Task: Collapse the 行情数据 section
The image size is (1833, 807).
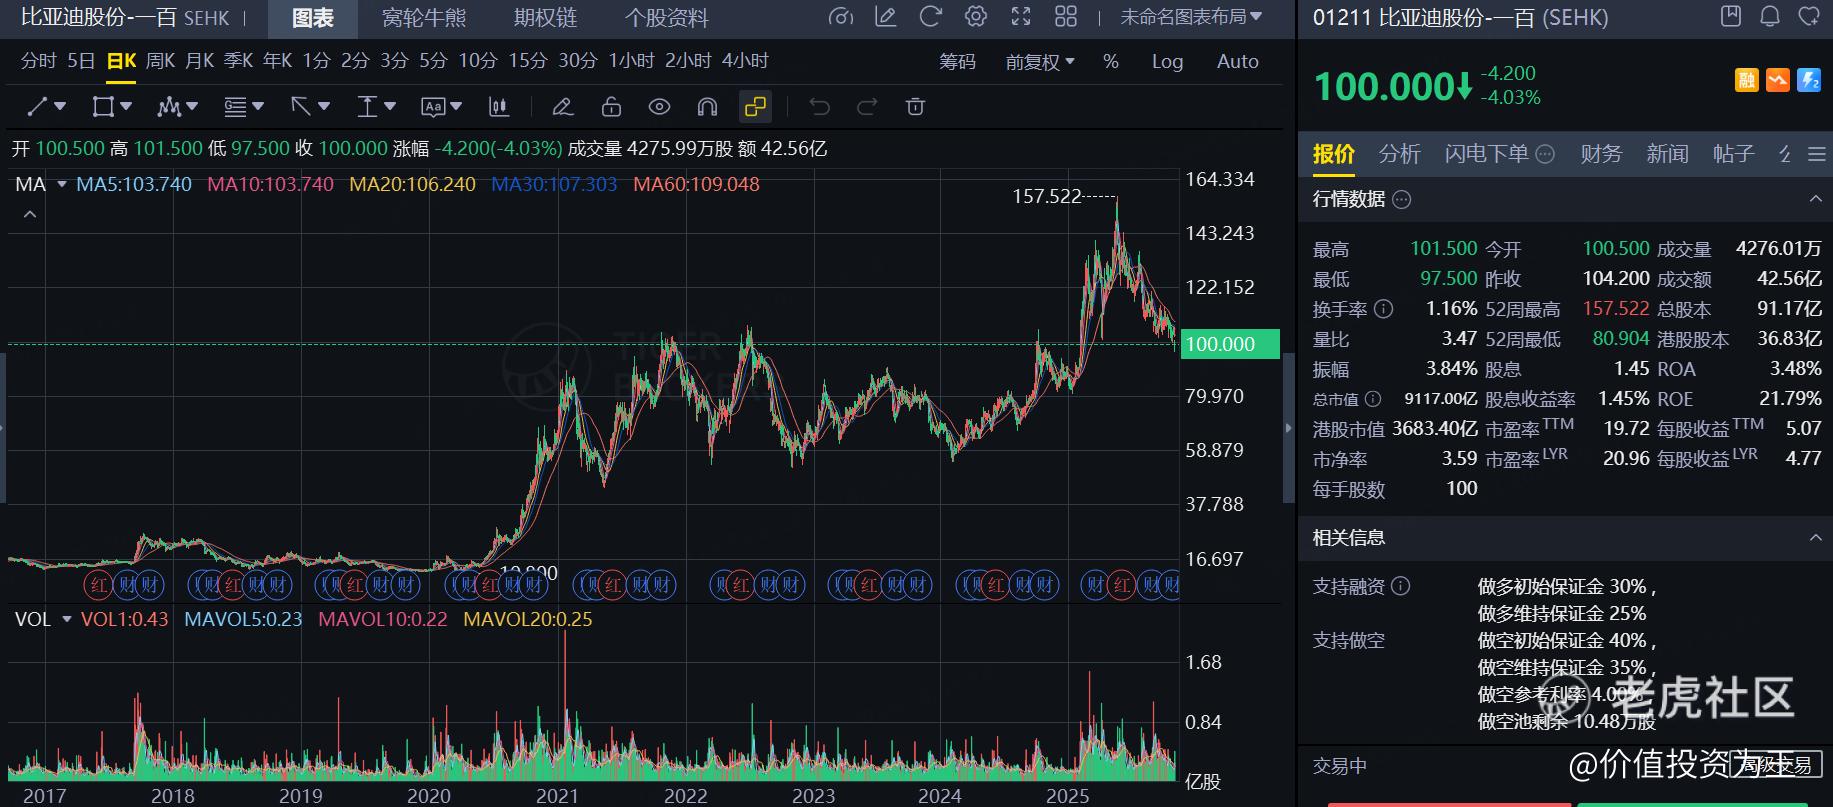Action: tap(1815, 199)
